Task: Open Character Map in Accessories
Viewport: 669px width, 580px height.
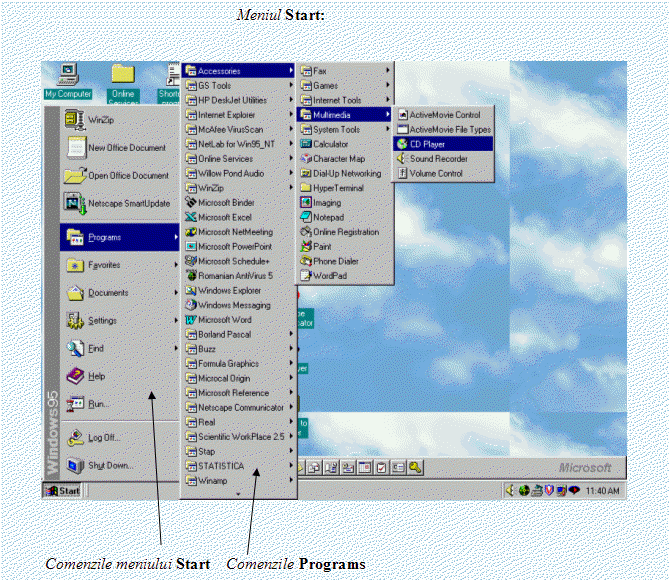Action: click(345, 159)
